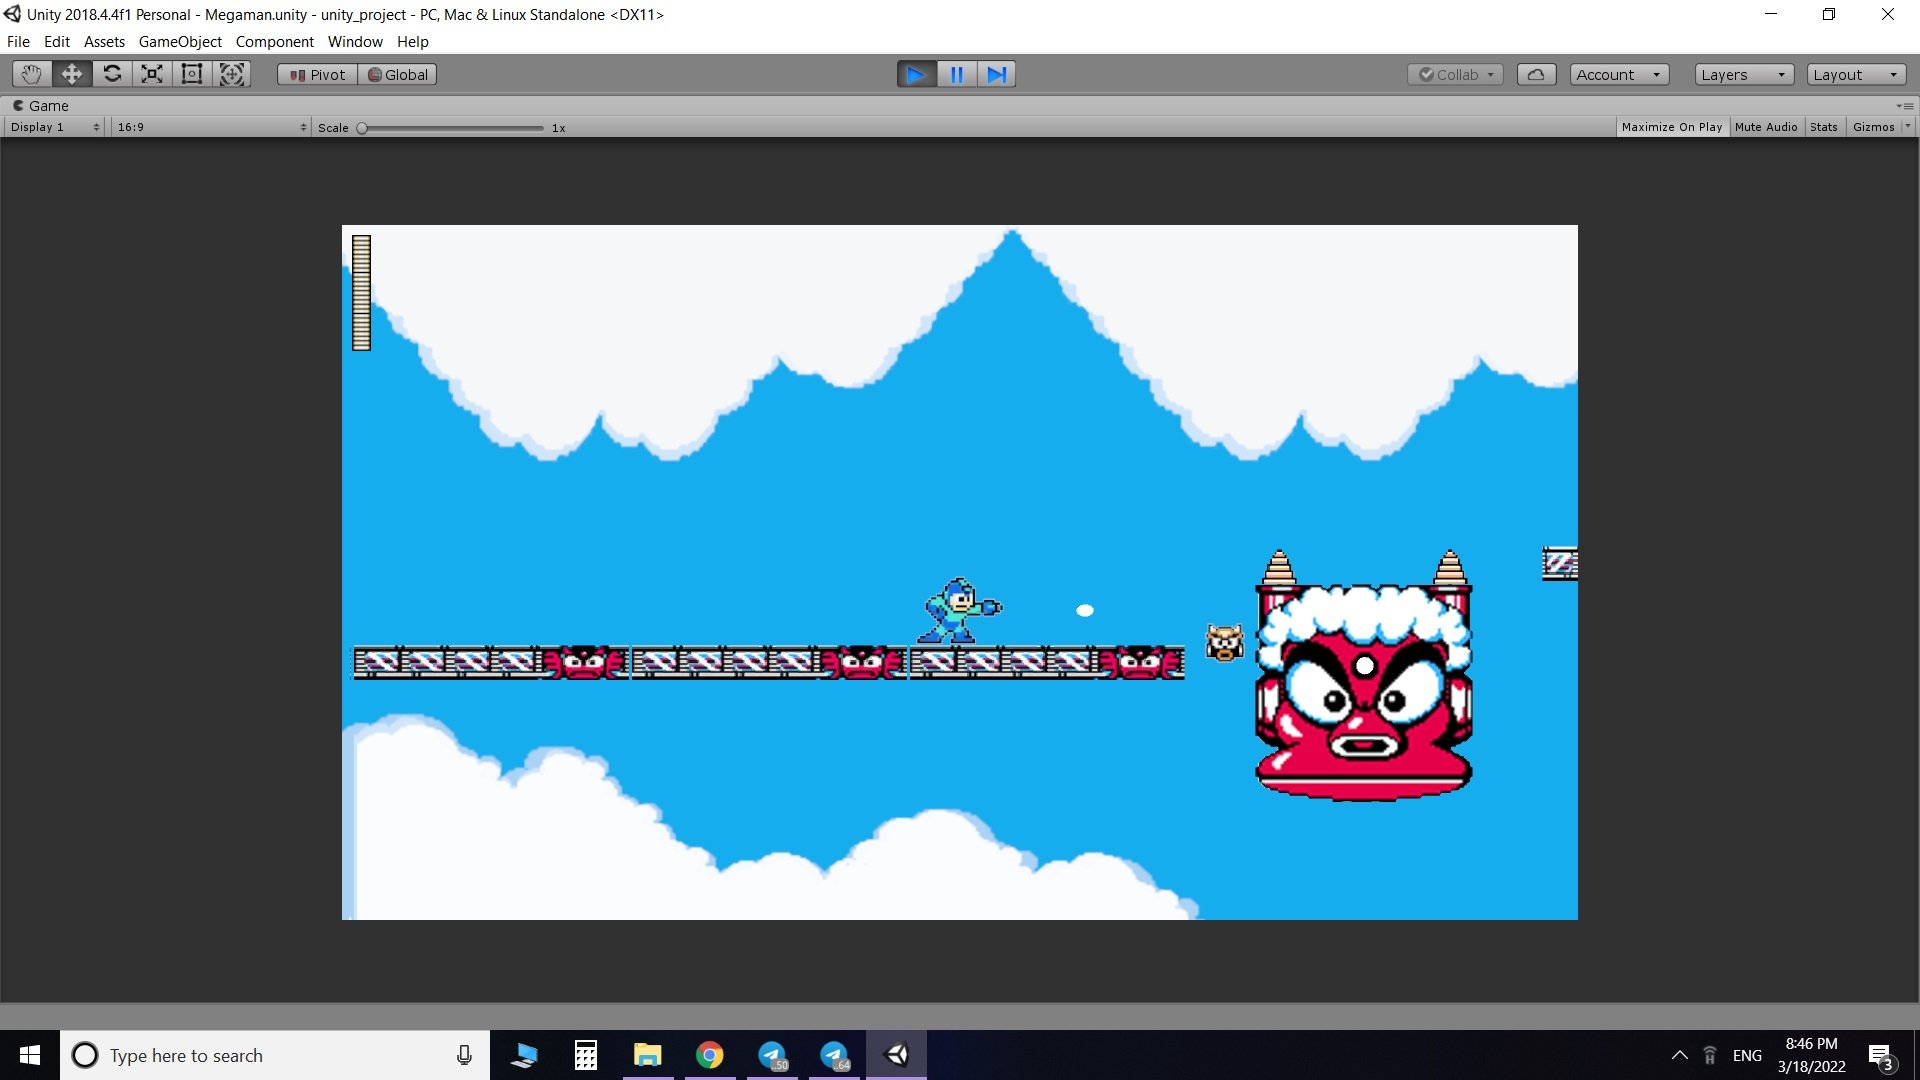Screen dimensions: 1920x1080
Task: Toggle Global handle rotation
Action: [x=397, y=75]
